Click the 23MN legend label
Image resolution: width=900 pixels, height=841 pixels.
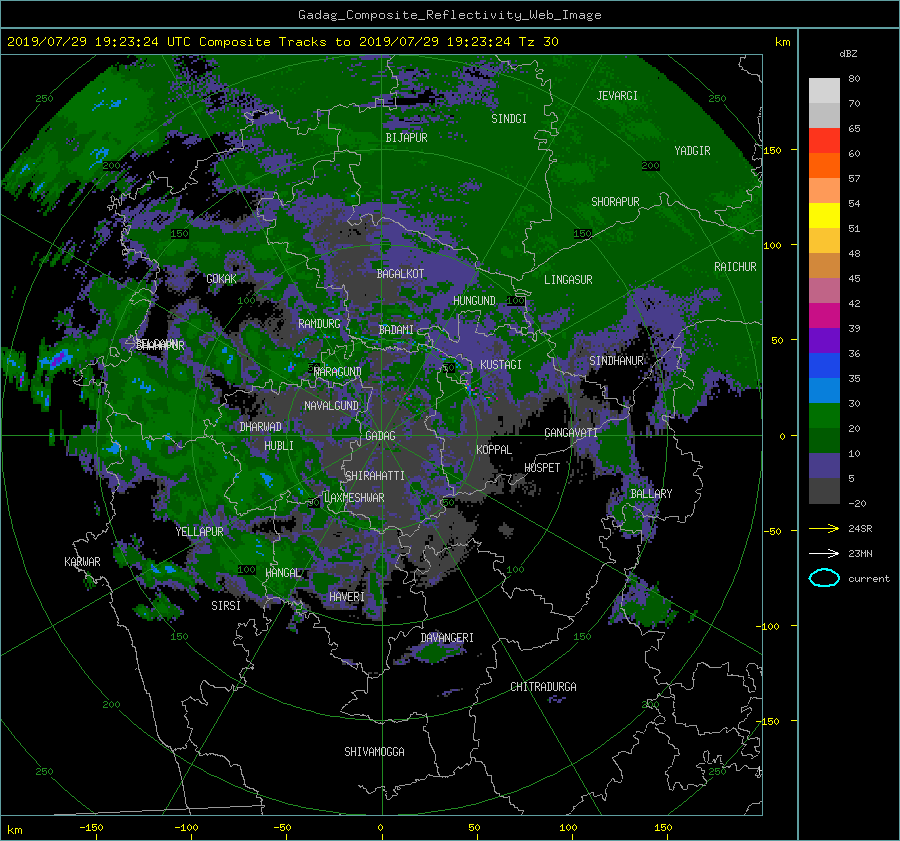[860, 554]
